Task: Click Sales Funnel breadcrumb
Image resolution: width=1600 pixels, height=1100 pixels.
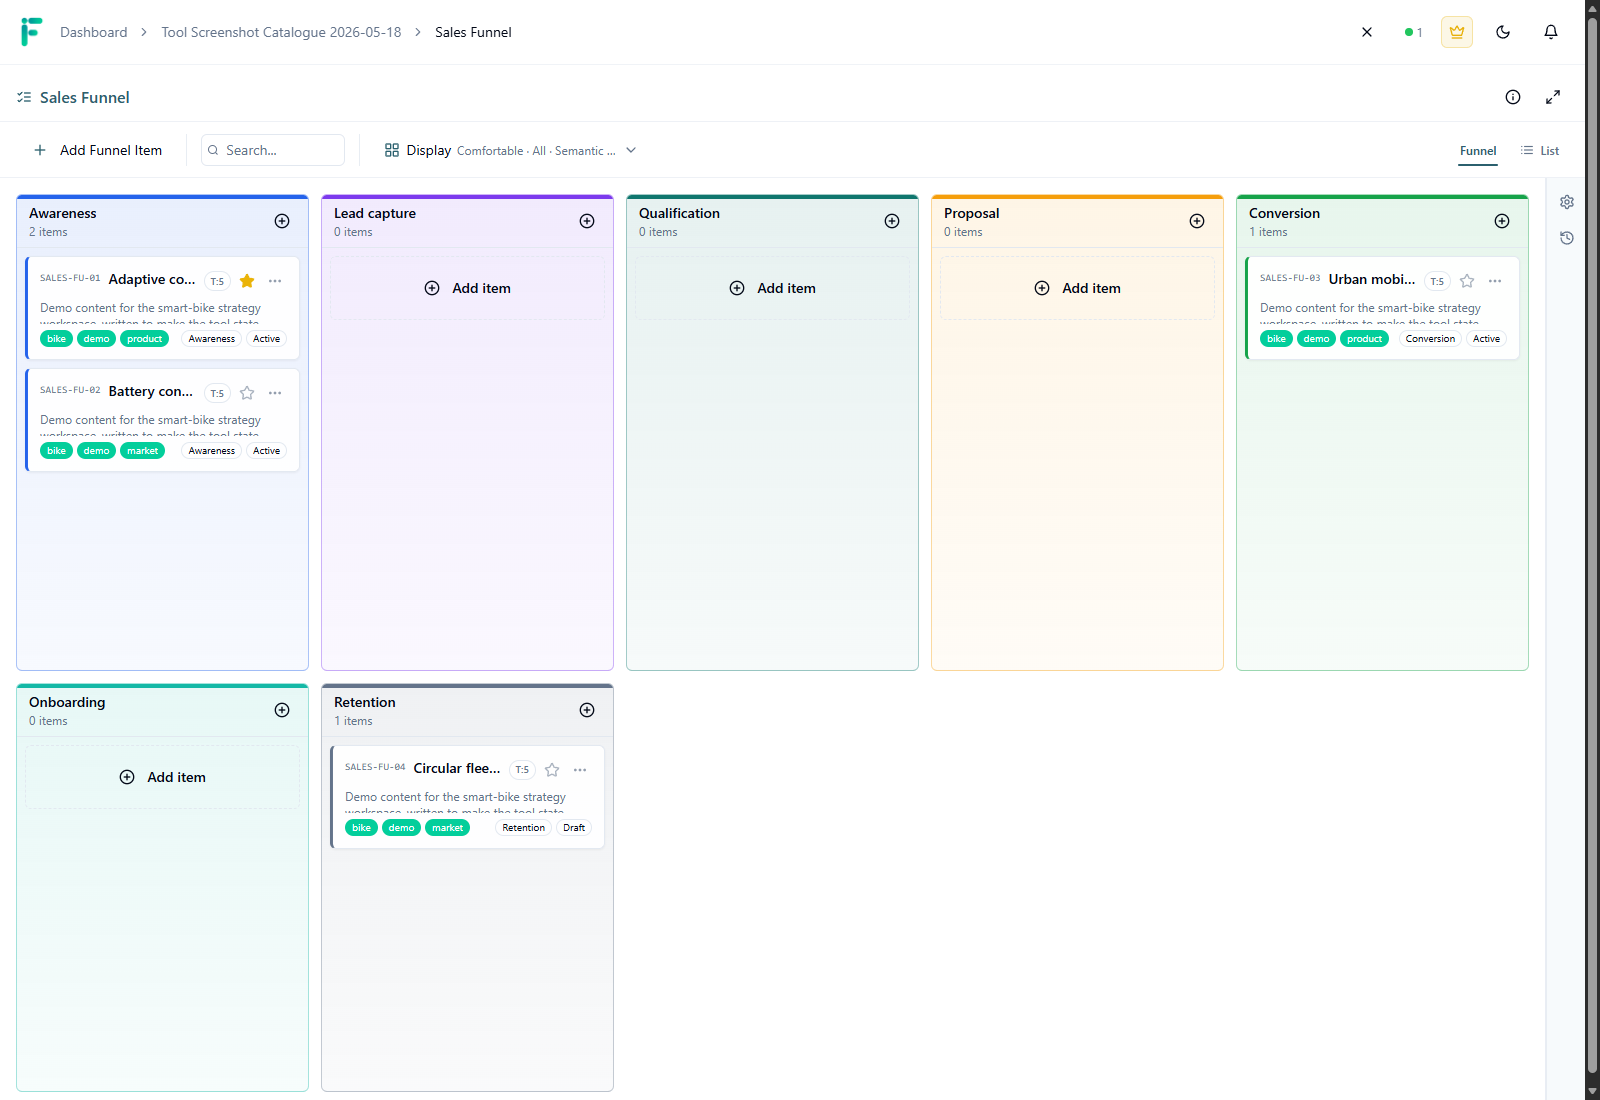Action: click(473, 32)
